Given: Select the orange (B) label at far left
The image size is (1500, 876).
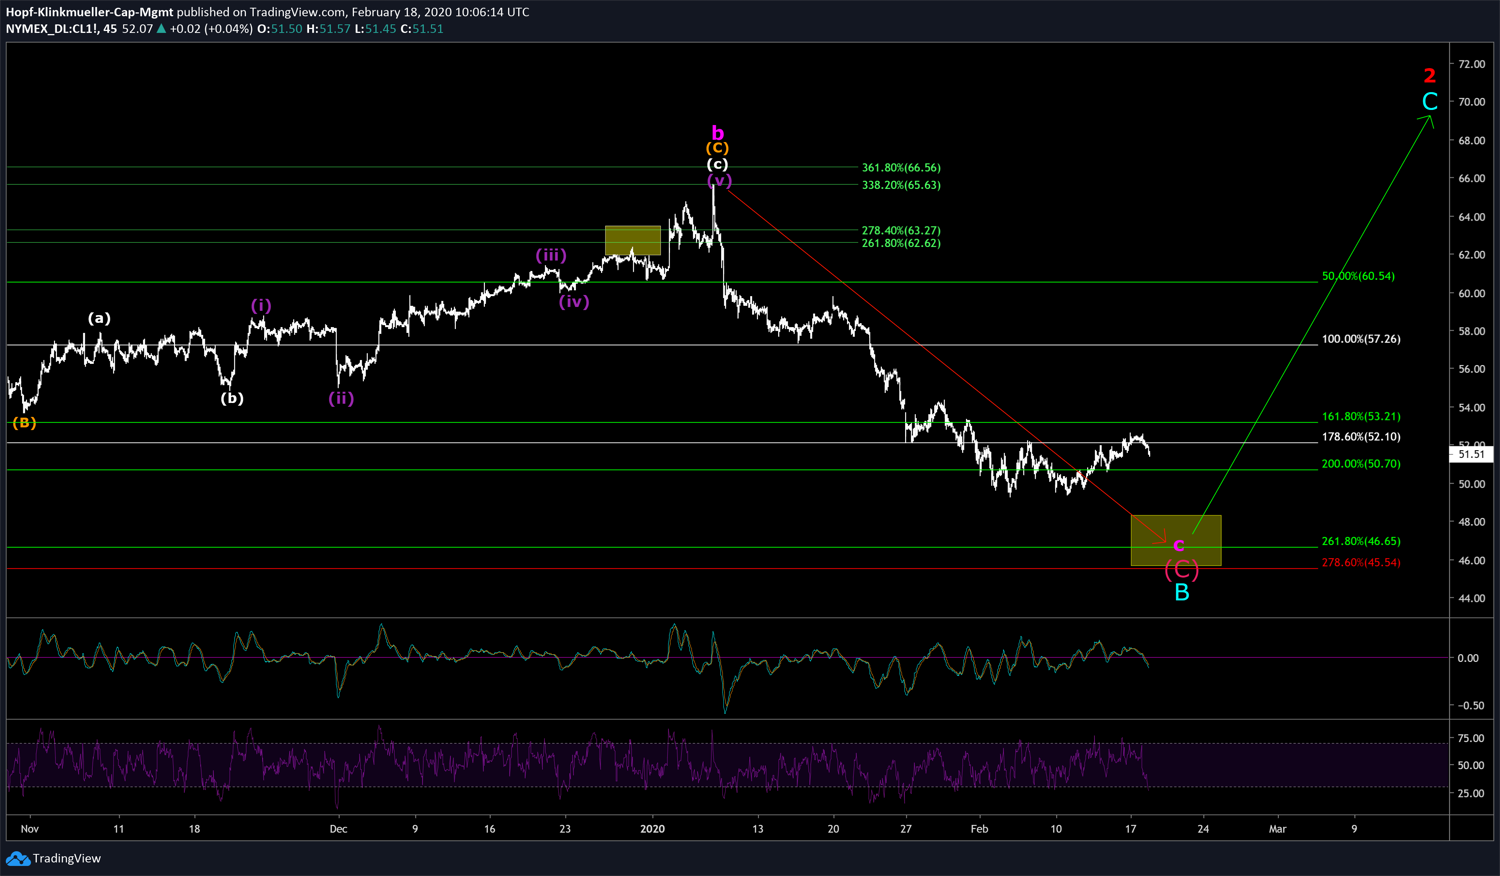Looking at the screenshot, I should (24, 423).
